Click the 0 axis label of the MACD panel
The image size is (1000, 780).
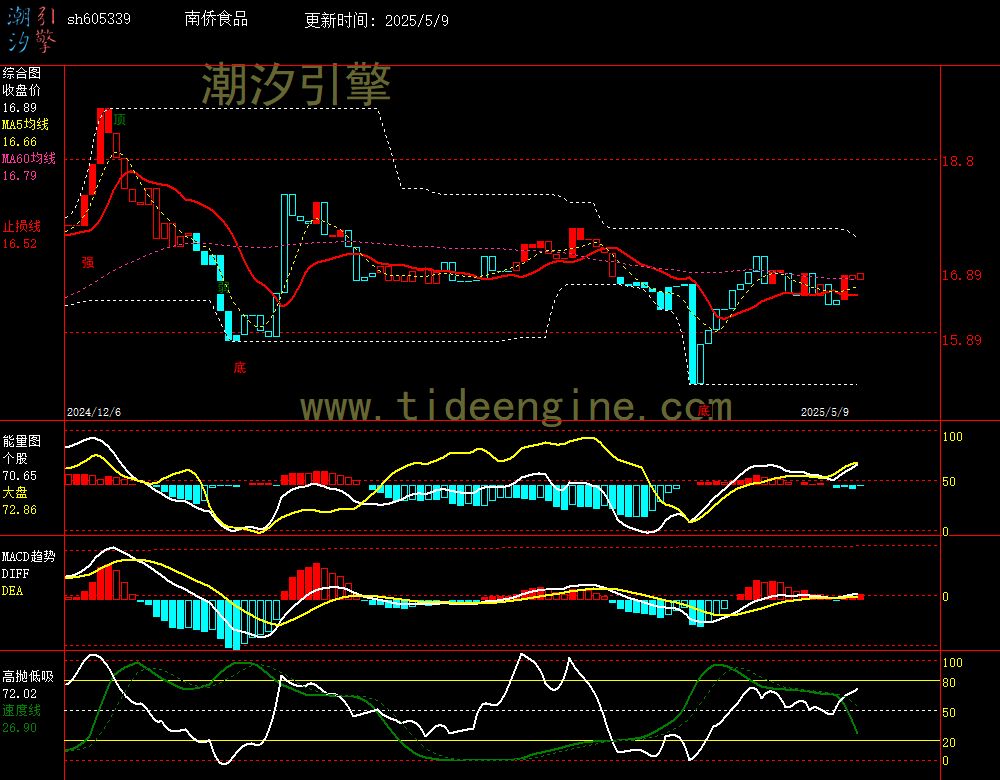945,596
